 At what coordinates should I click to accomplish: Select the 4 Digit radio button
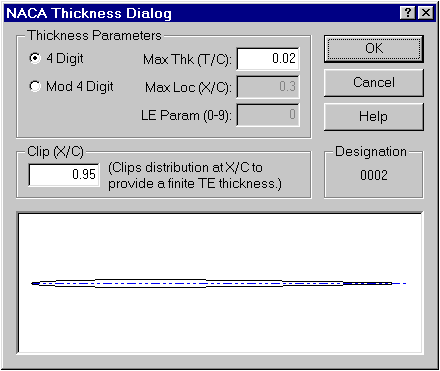click(35, 58)
